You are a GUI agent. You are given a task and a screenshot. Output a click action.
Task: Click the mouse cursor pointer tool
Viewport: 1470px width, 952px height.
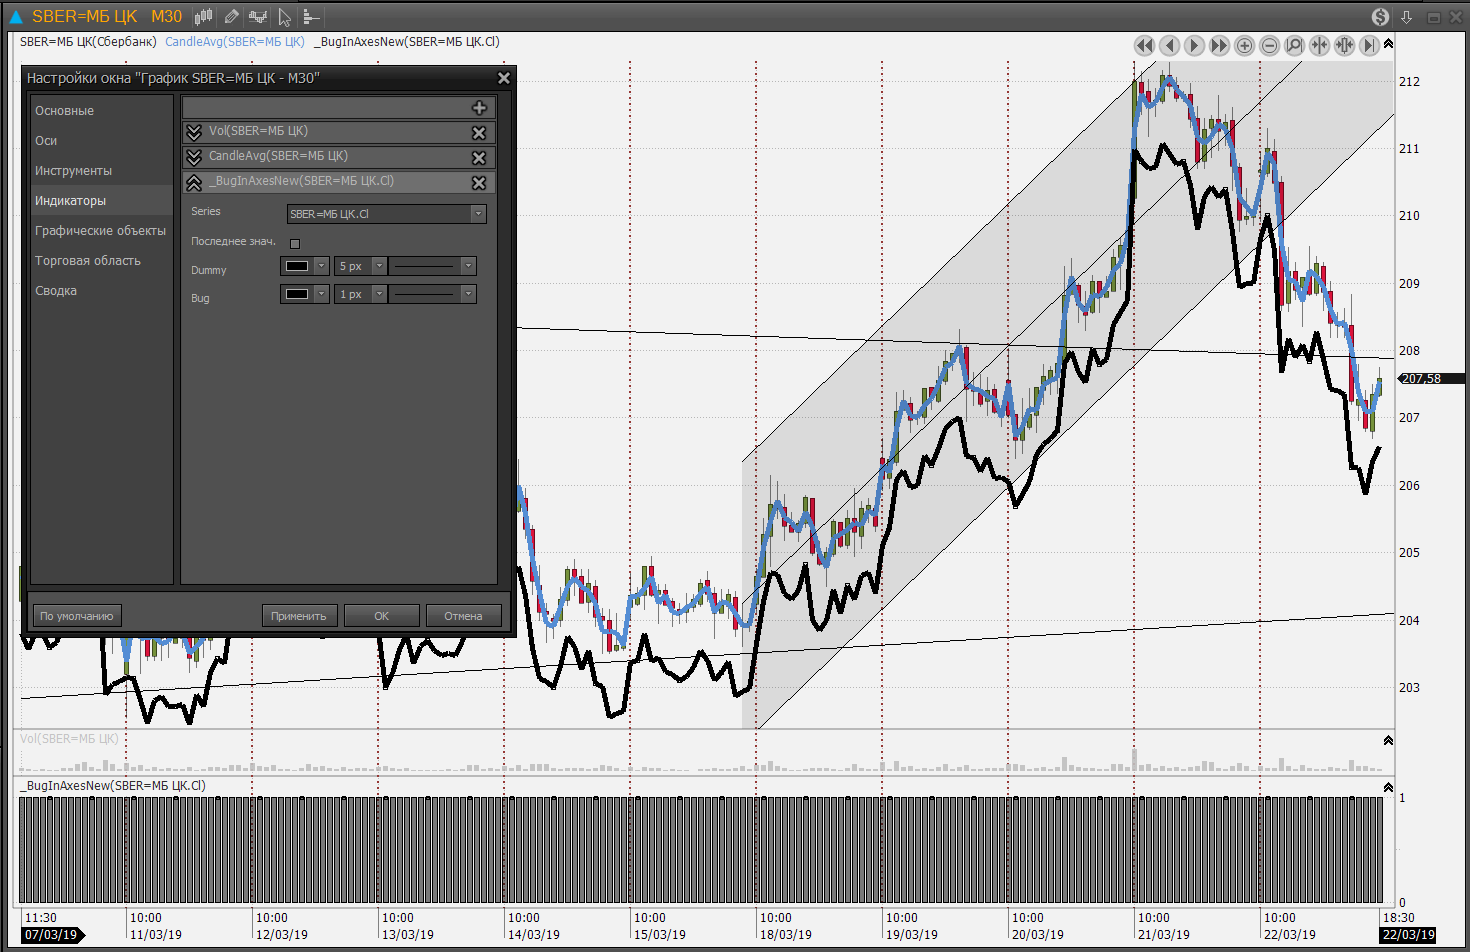coord(285,17)
